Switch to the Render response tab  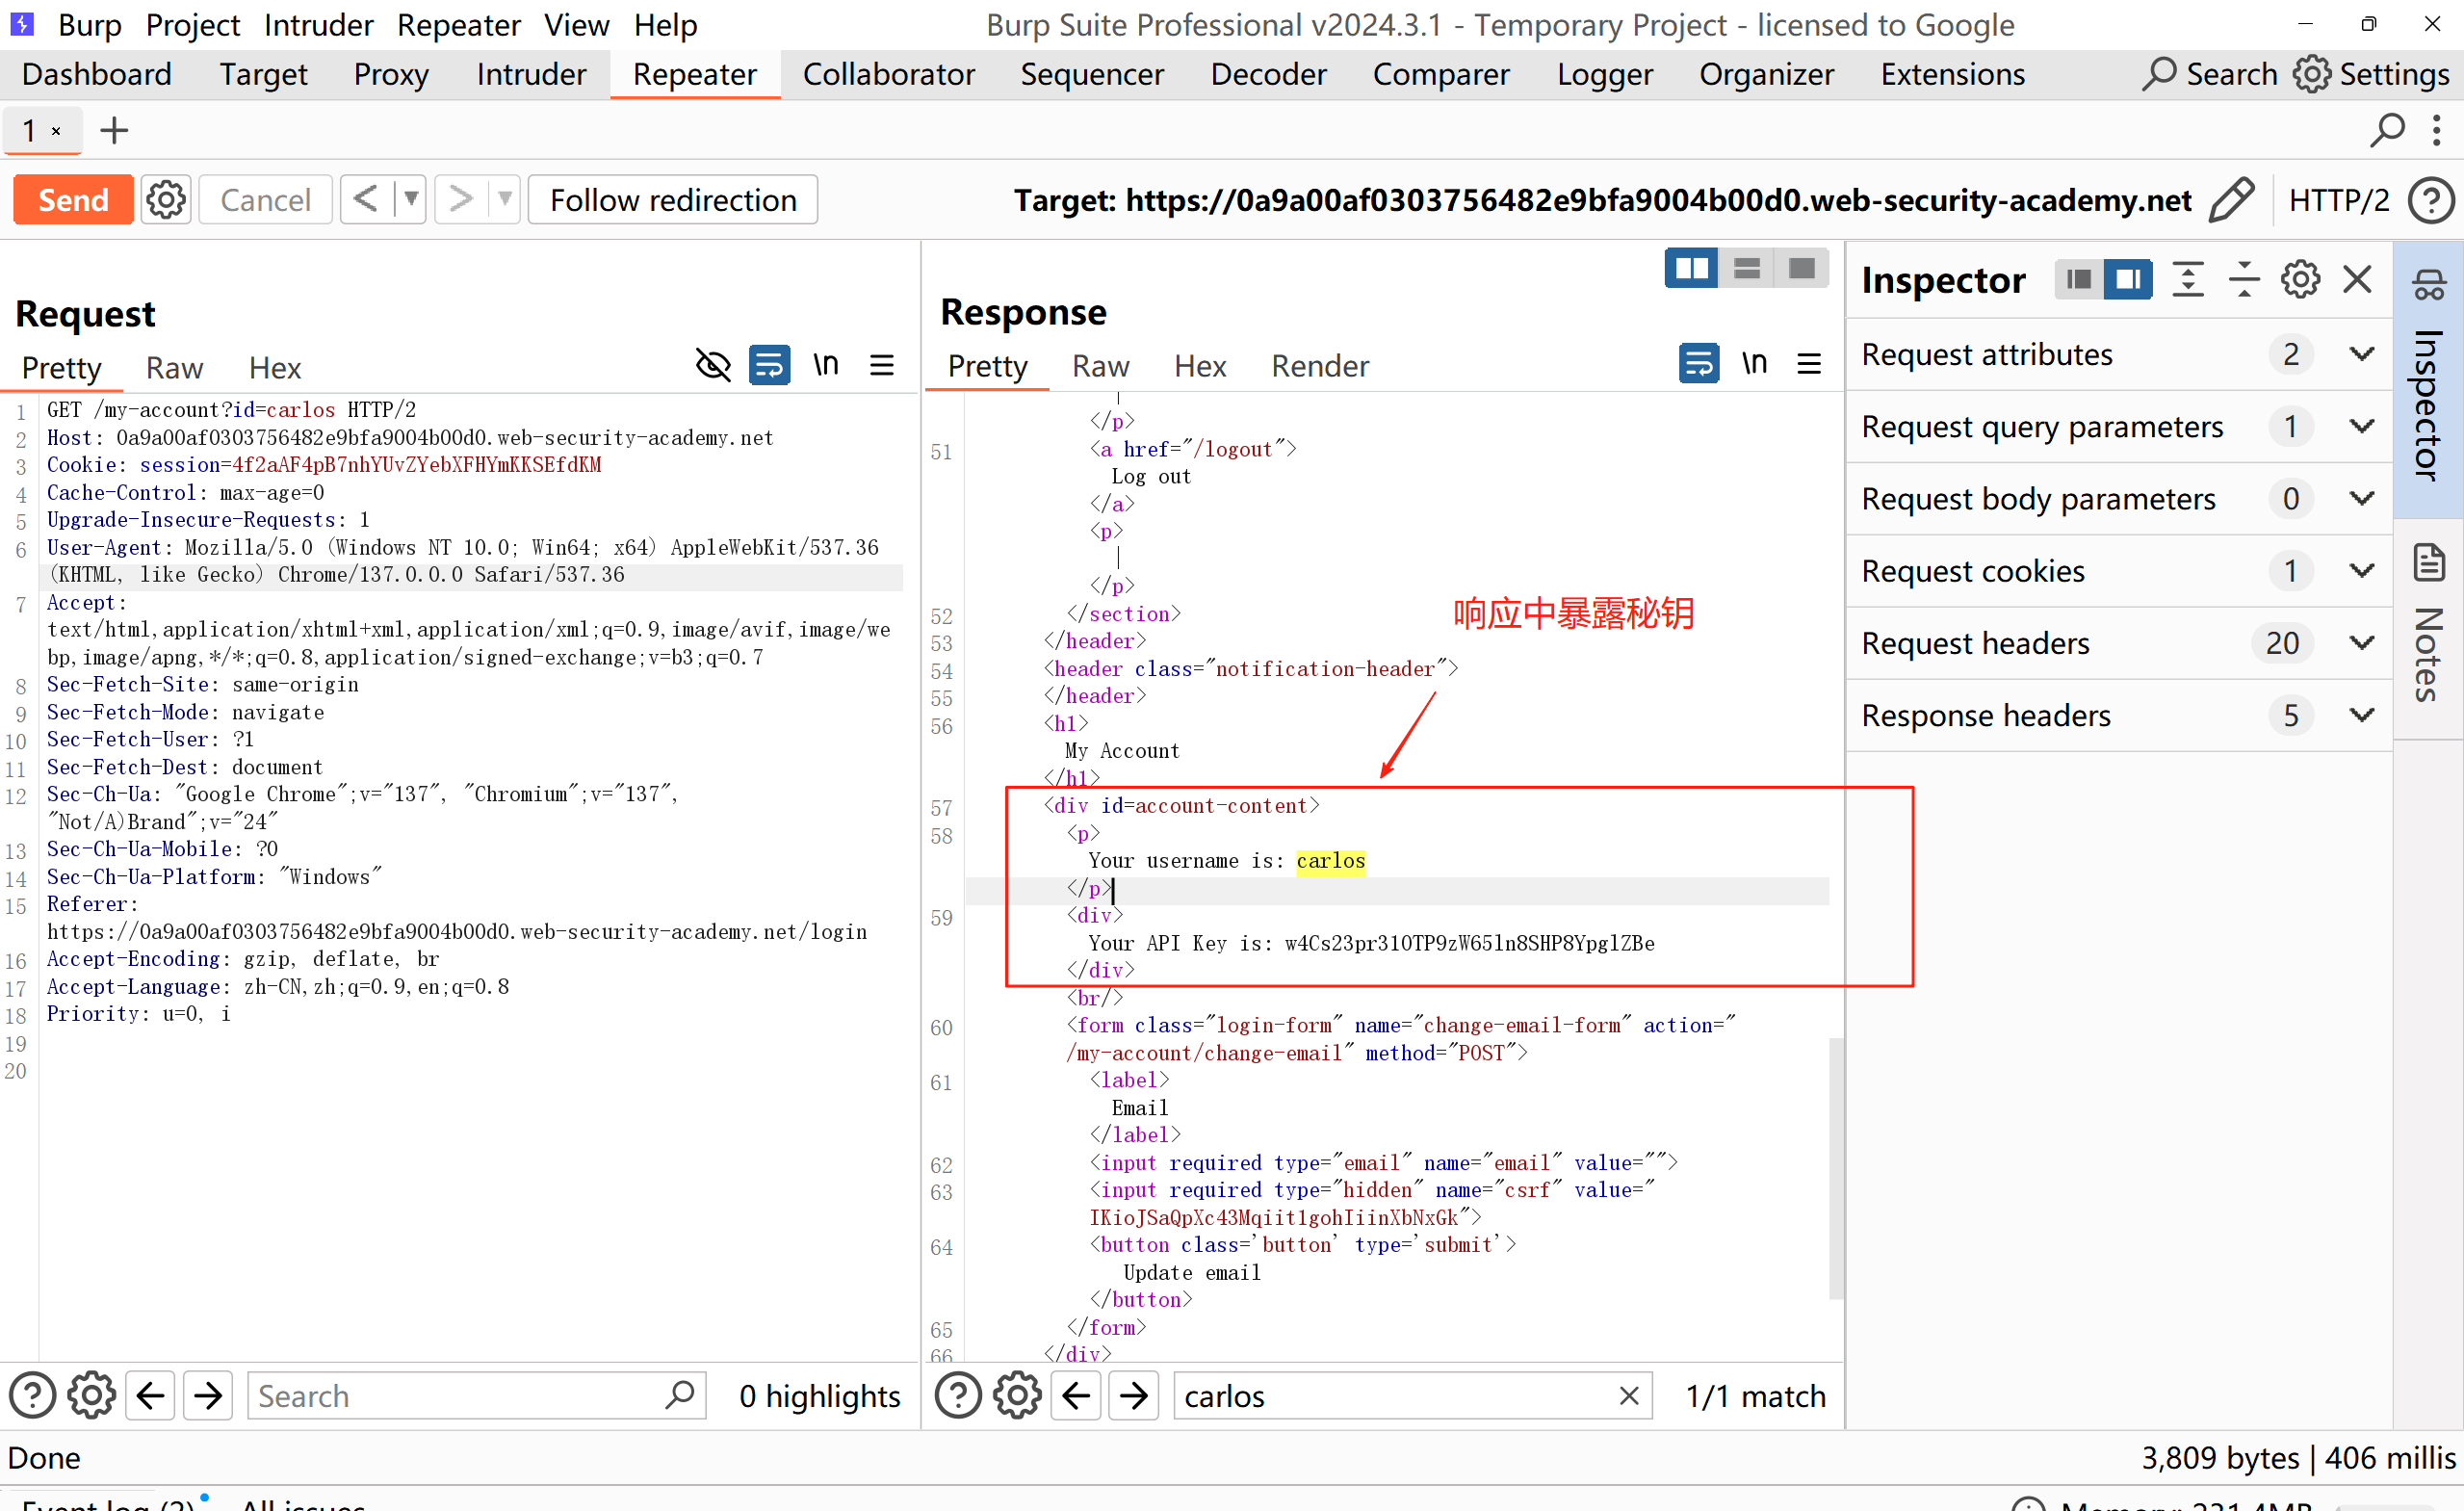click(x=1319, y=366)
